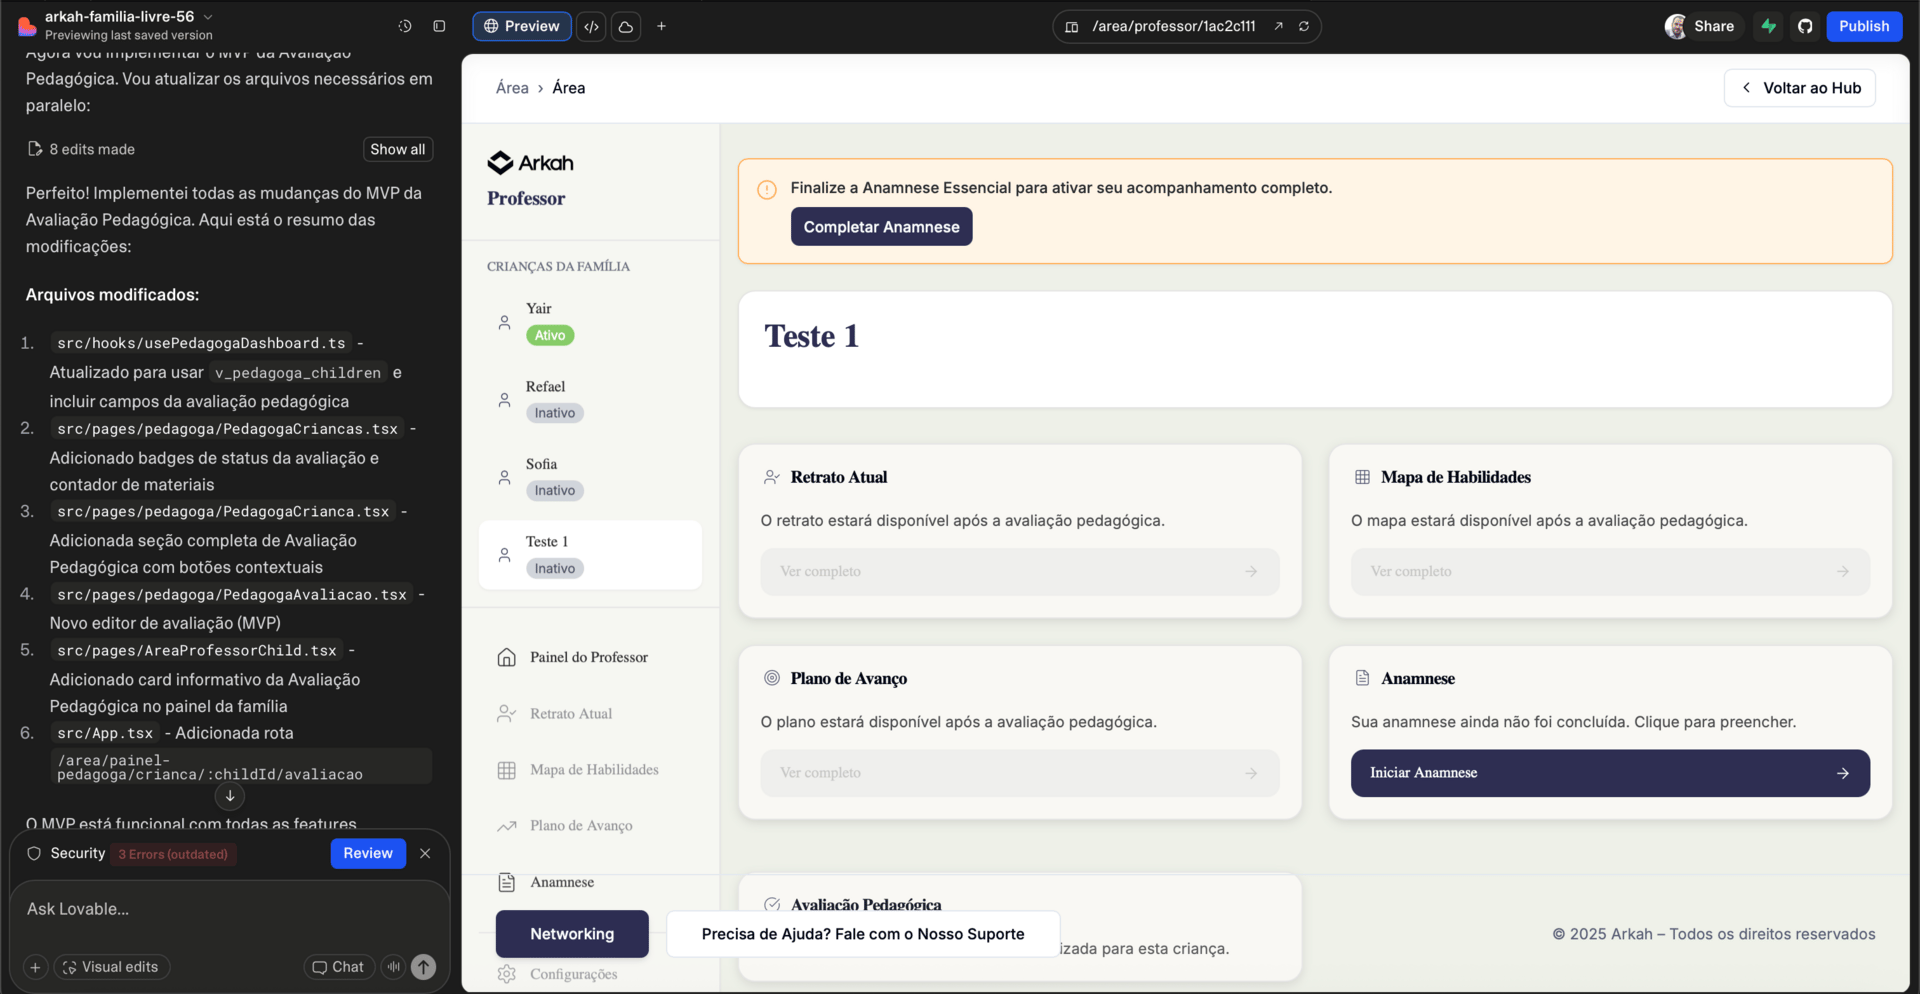
Task: Click the '8 edits made' file icon
Action: click(35, 149)
